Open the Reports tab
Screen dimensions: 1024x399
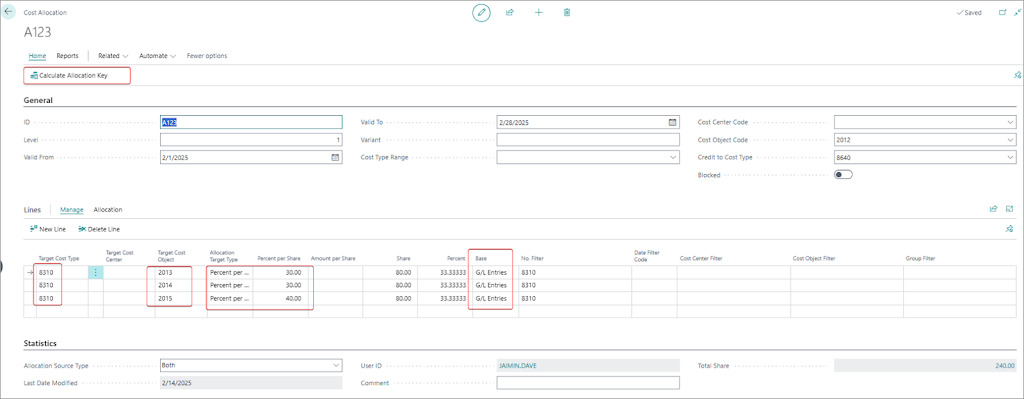[x=67, y=56]
